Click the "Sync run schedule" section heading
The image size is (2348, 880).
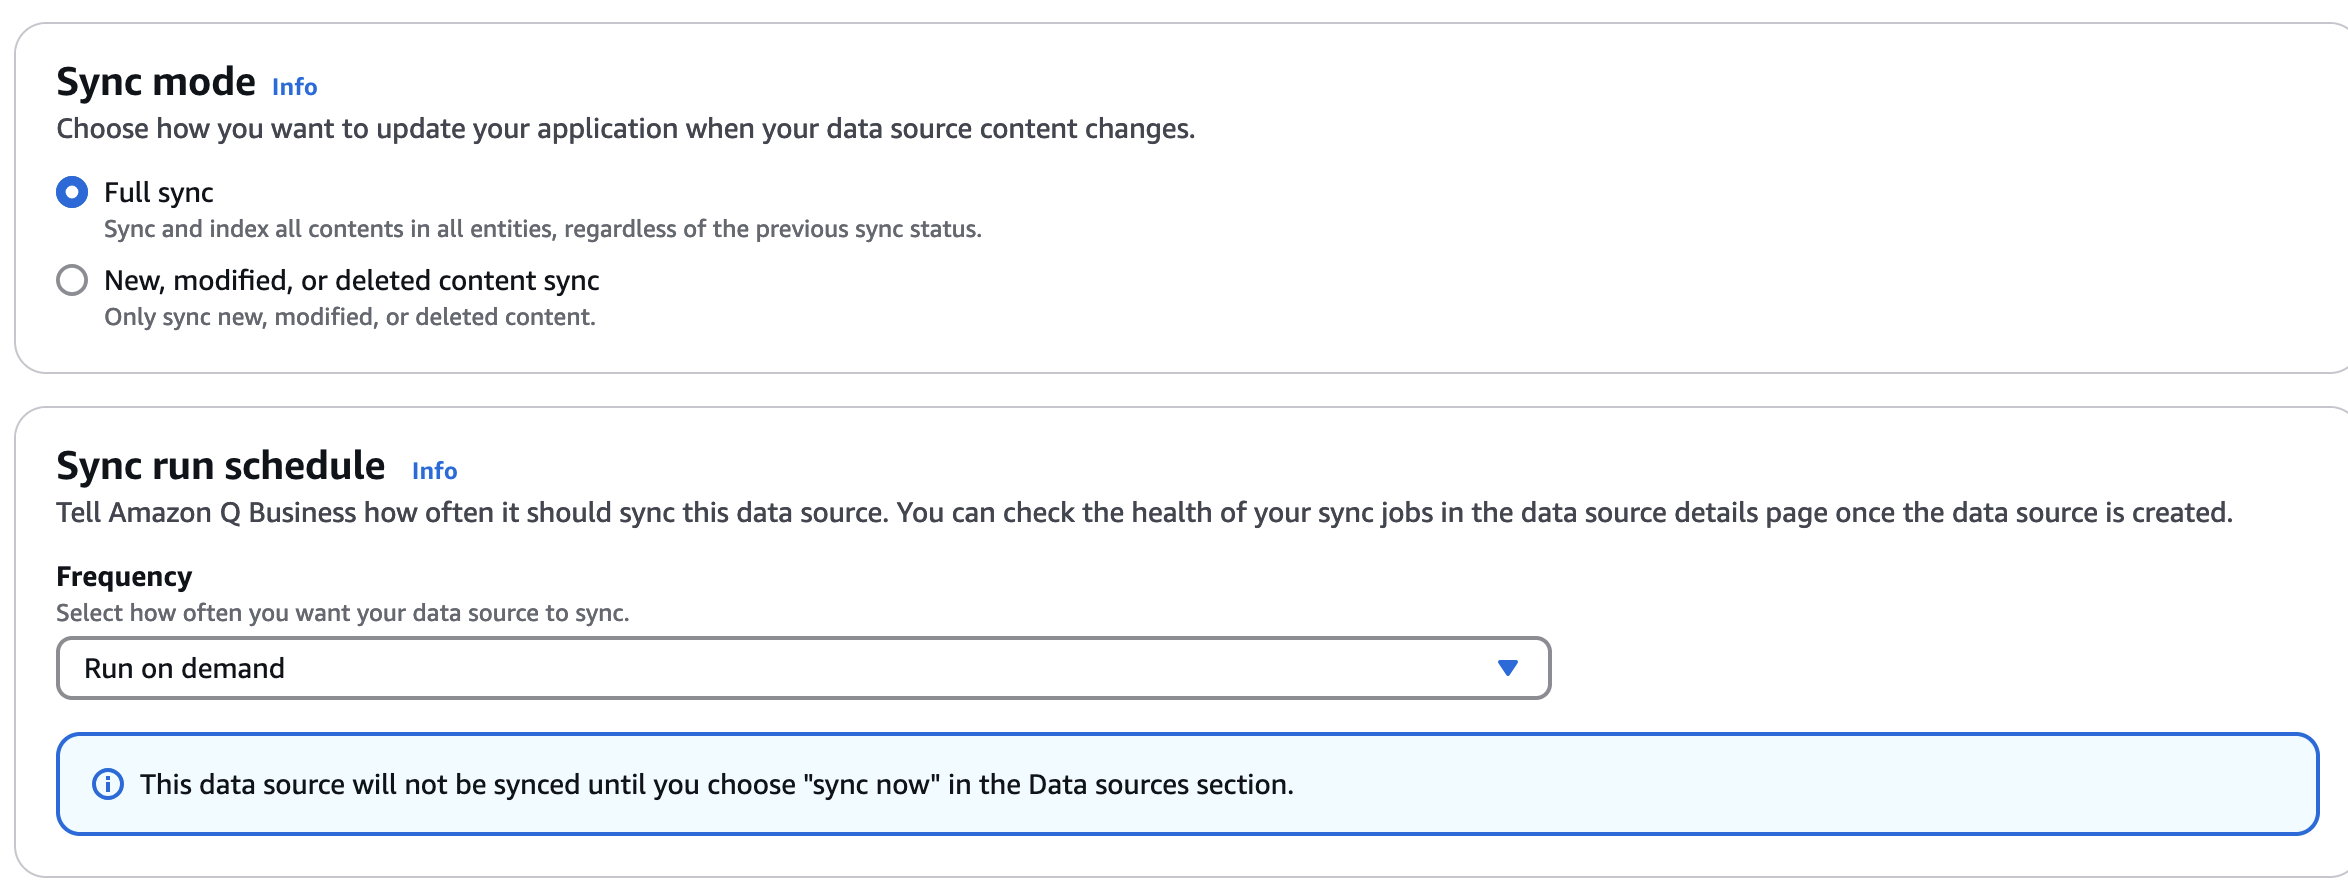pyautogui.click(x=220, y=466)
